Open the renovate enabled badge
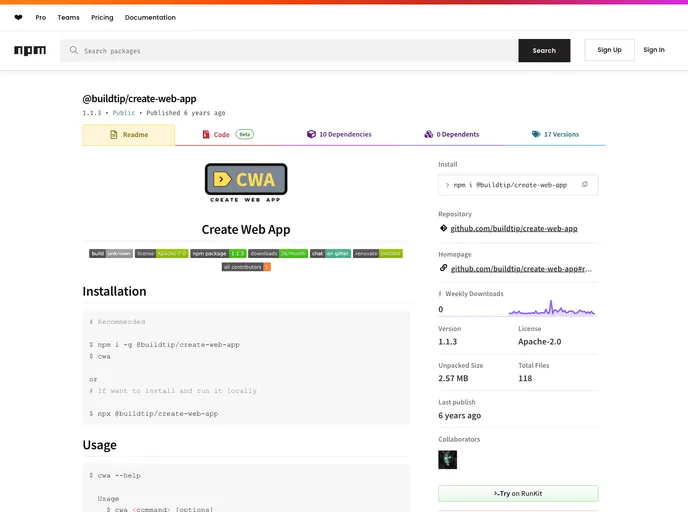 (x=378, y=254)
